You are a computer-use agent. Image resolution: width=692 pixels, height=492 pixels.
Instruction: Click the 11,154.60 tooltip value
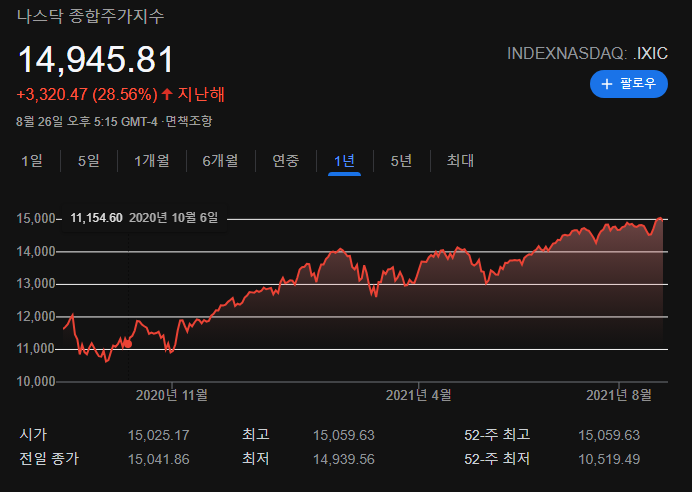click(x=96, y=218)
